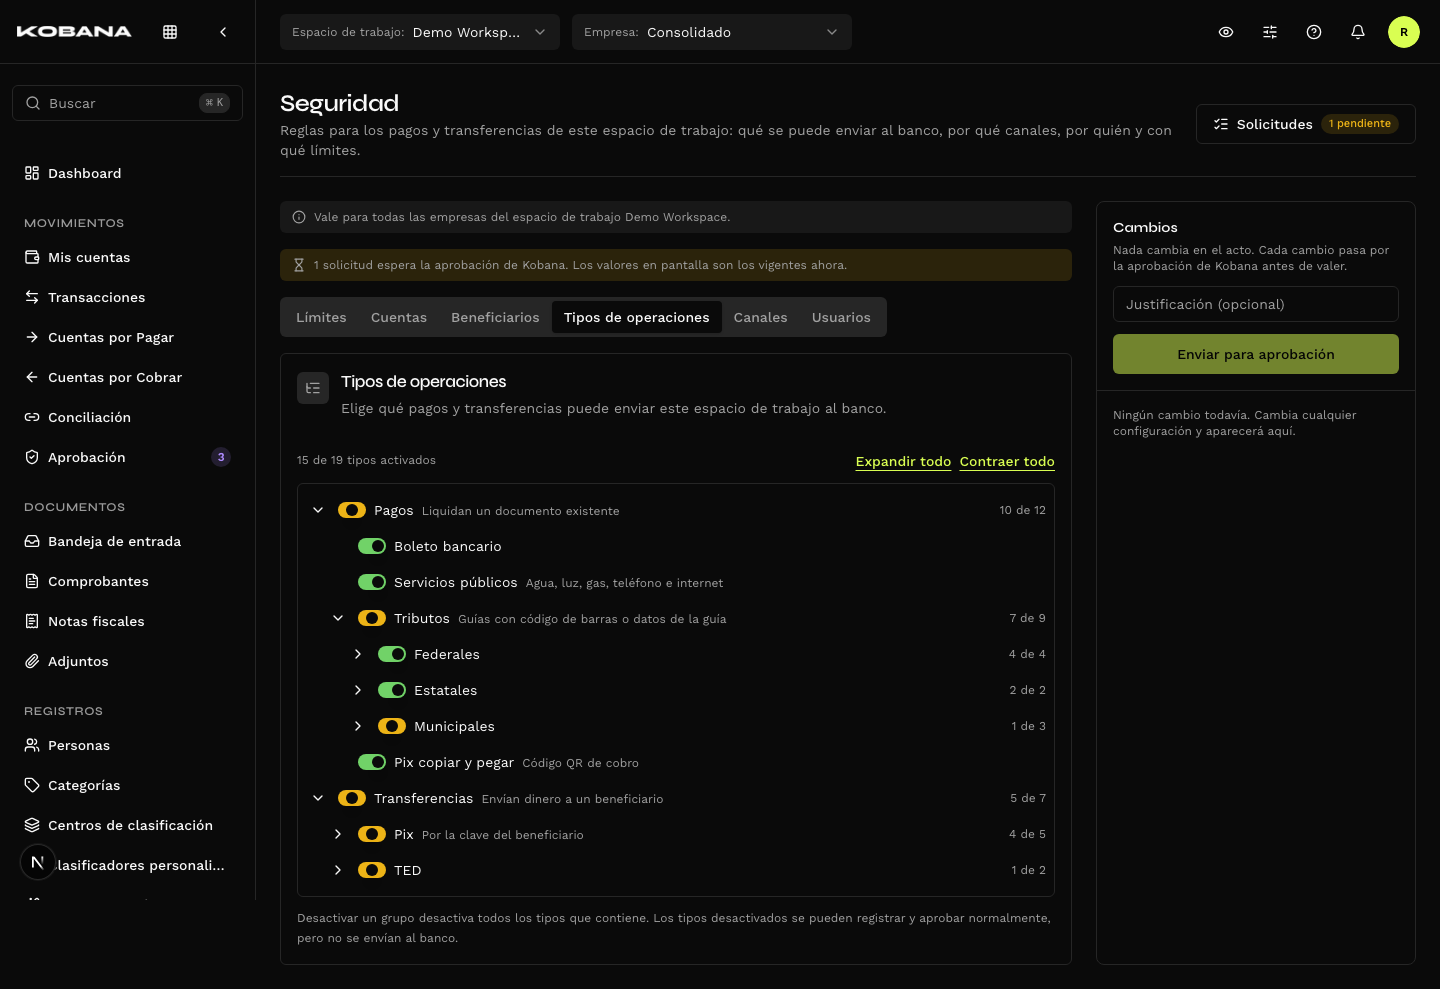This screenshot has height=989, width=1440.
Task: Switch to the Cuentas tab
Action: point(399,317)
